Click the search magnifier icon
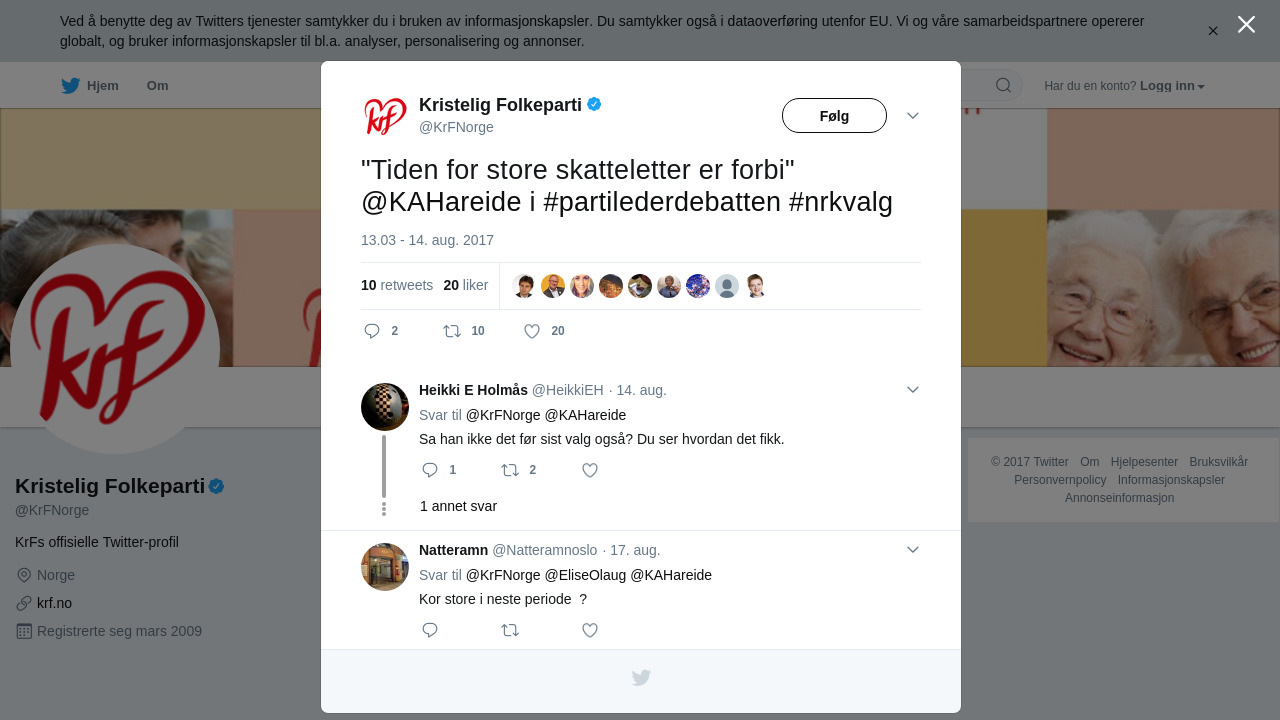This screenshot has height=720, width=1280. click(1004, 85)
